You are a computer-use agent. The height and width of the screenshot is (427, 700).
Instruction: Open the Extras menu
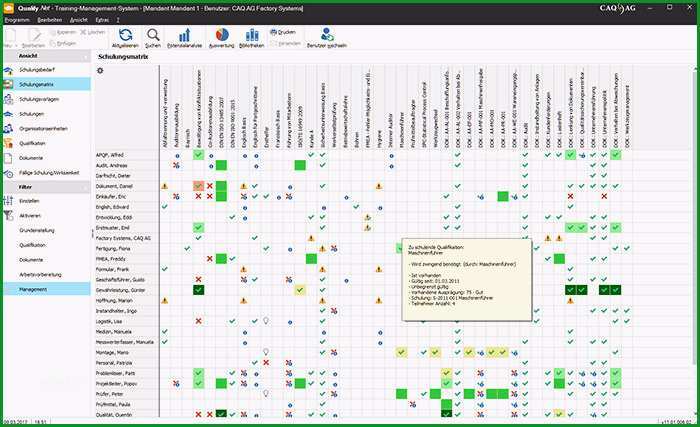point(102,20)
